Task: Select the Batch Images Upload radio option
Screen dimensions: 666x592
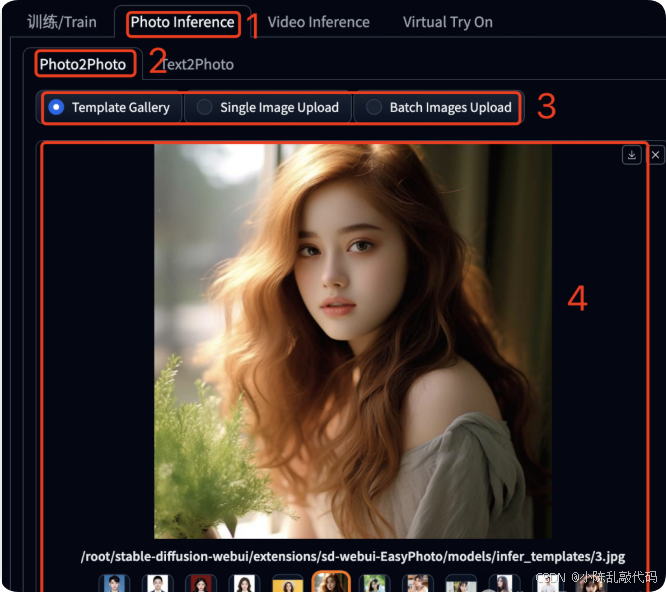Action: (x=437, y=107)
